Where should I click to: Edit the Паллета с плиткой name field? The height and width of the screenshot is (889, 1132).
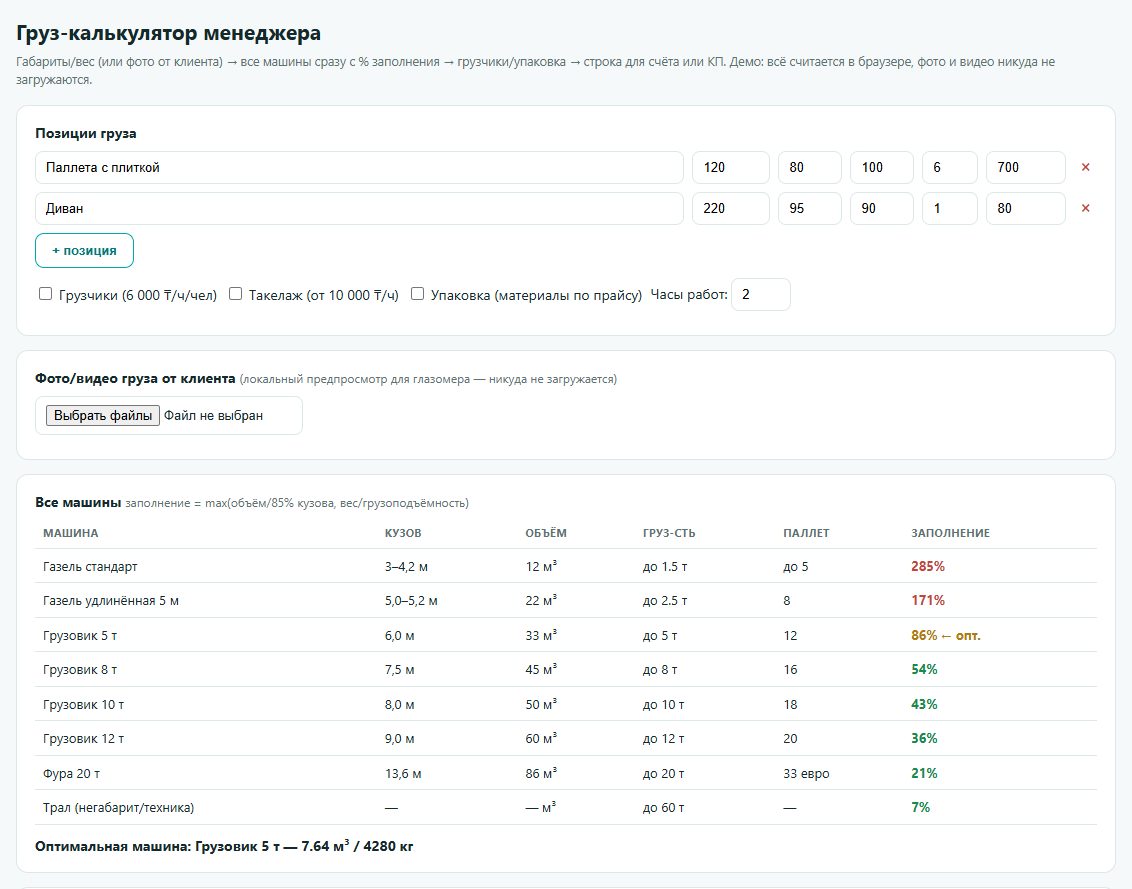[x=360, y=168]
